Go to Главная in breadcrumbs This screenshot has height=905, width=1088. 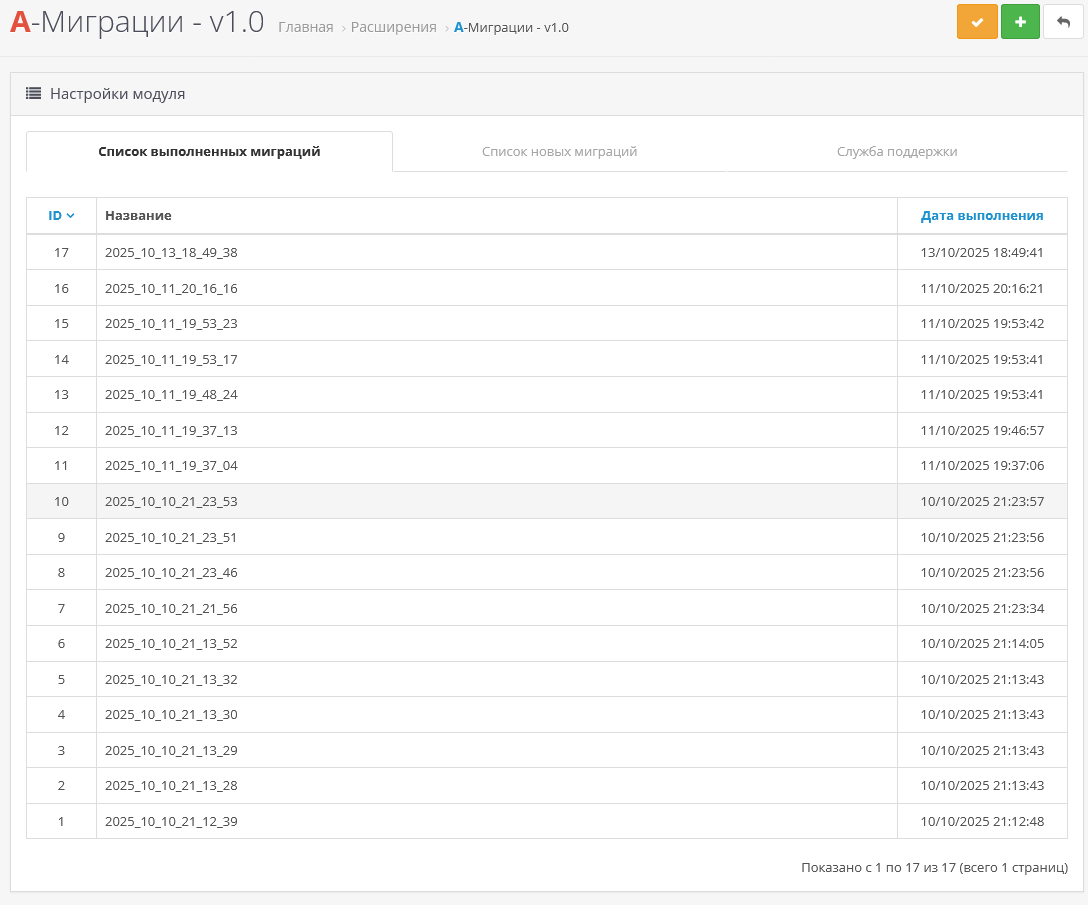[x=305, y=28]
